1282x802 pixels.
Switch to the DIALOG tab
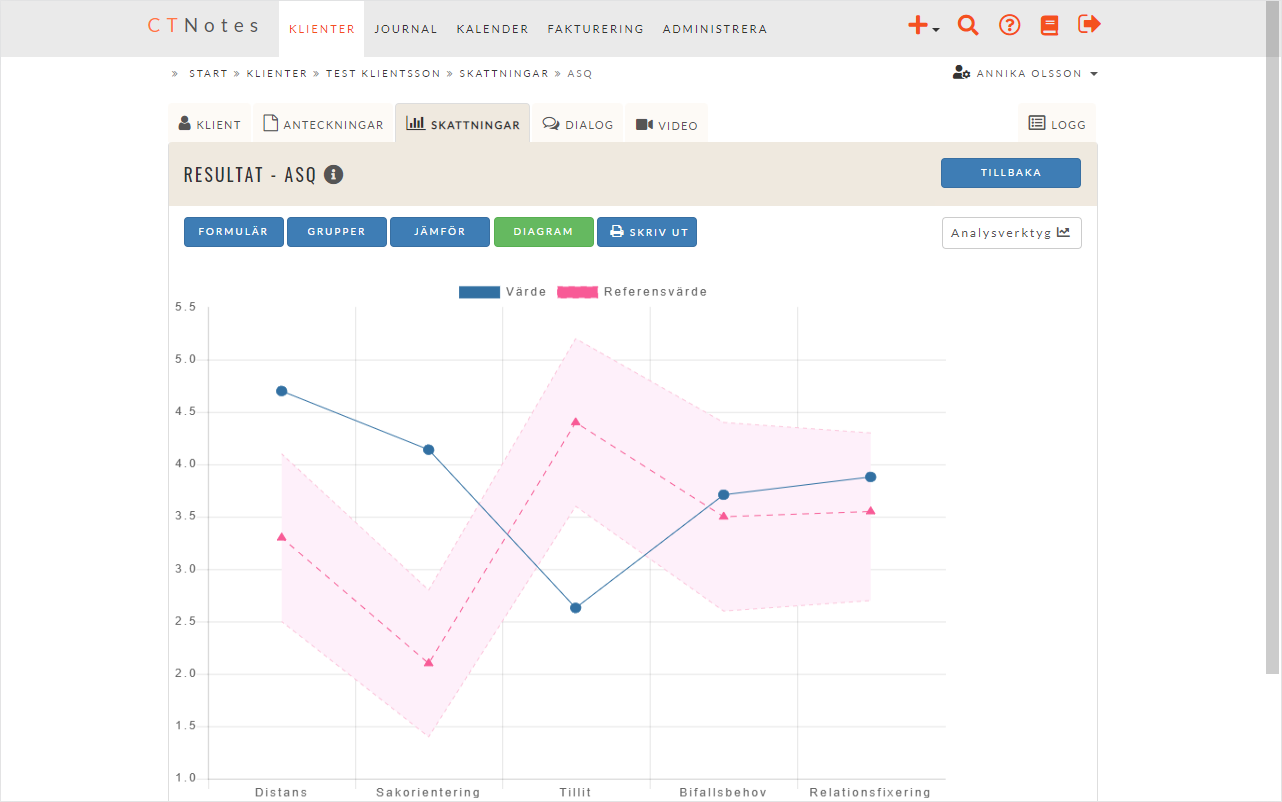coord(578,124)
